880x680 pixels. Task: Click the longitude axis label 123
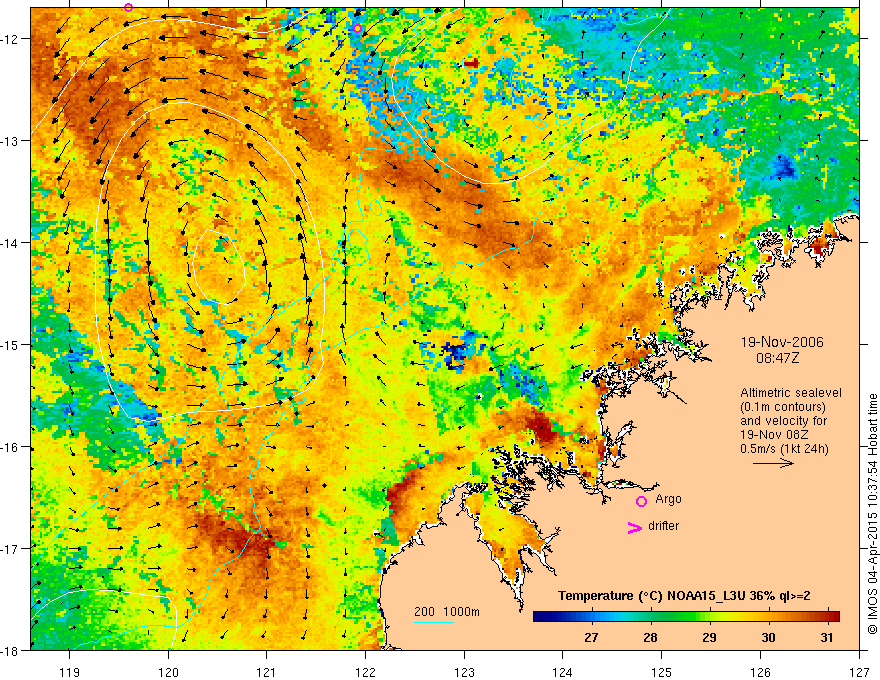click(x=464, y=672)
